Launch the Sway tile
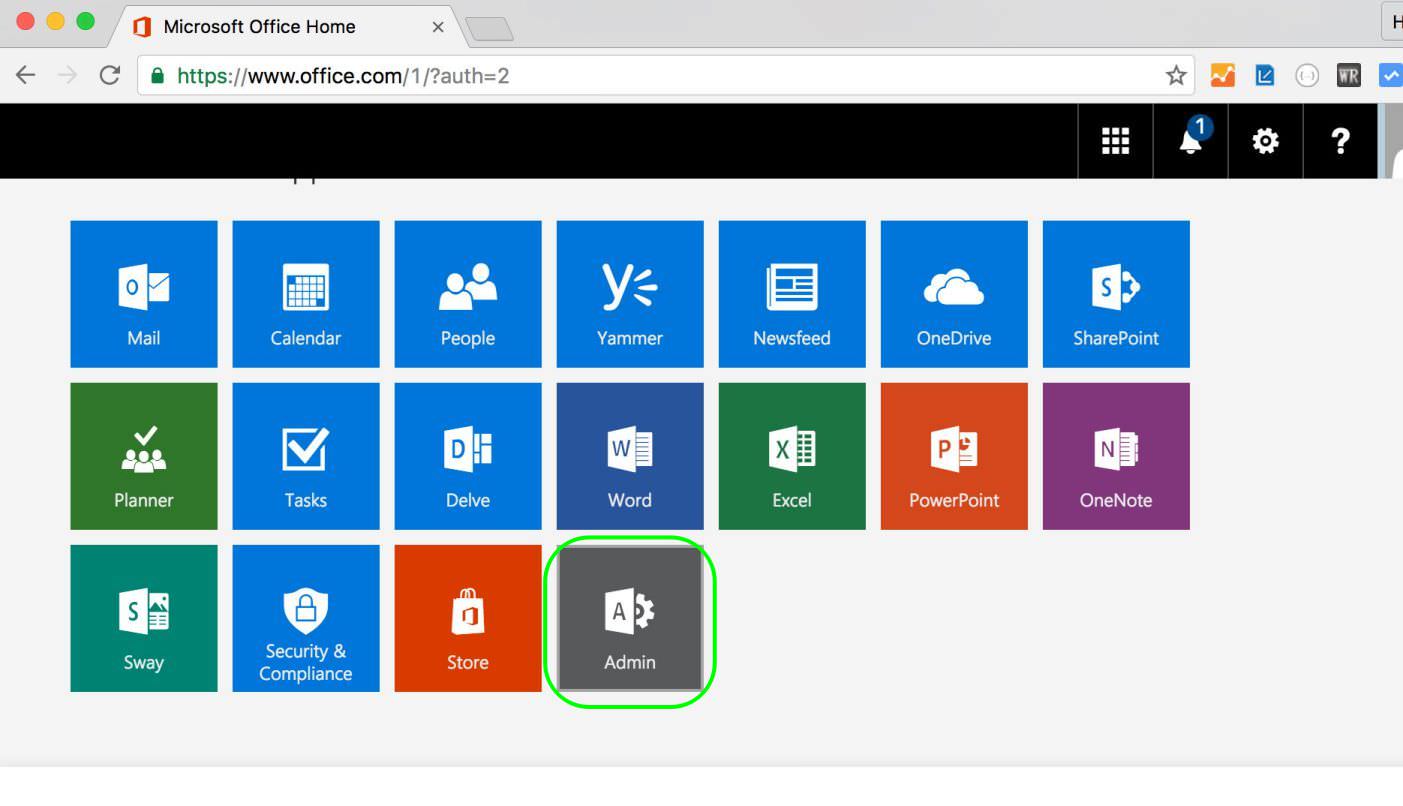 (x=143, y=618)
